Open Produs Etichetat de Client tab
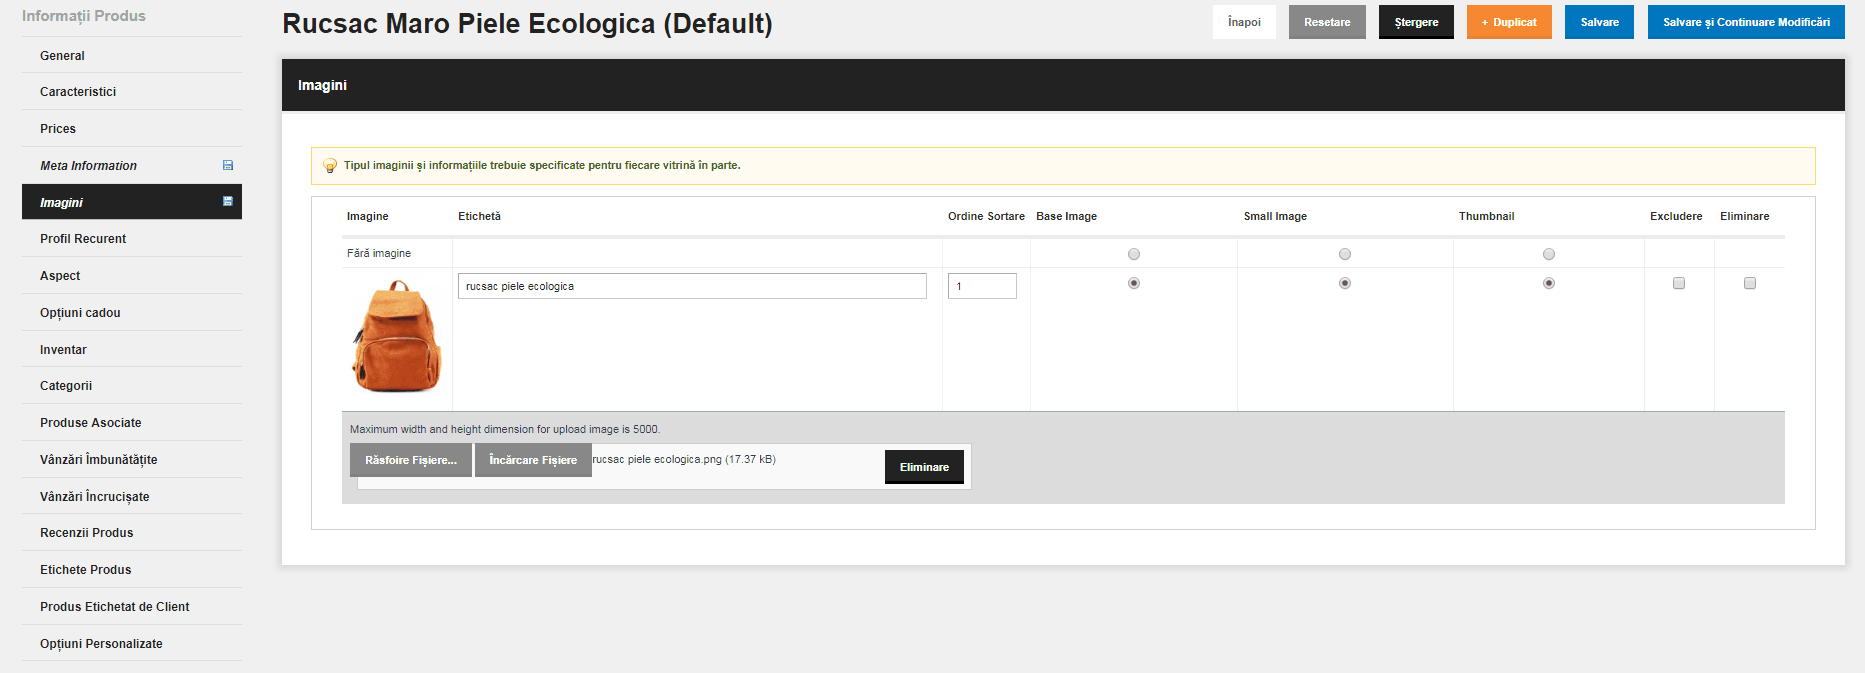Viewport: 1865px width, 673px height. (132, 607)
